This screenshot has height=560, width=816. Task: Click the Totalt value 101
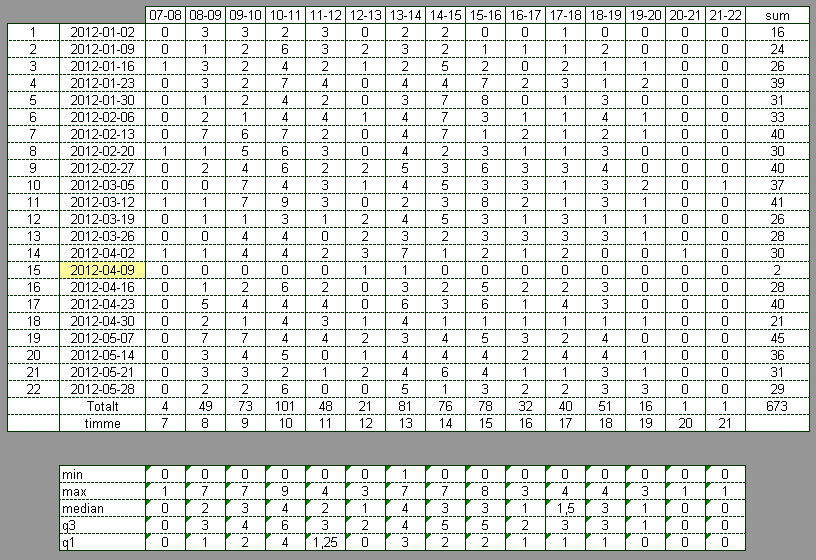pyautogui.click(x=286, y=406)
